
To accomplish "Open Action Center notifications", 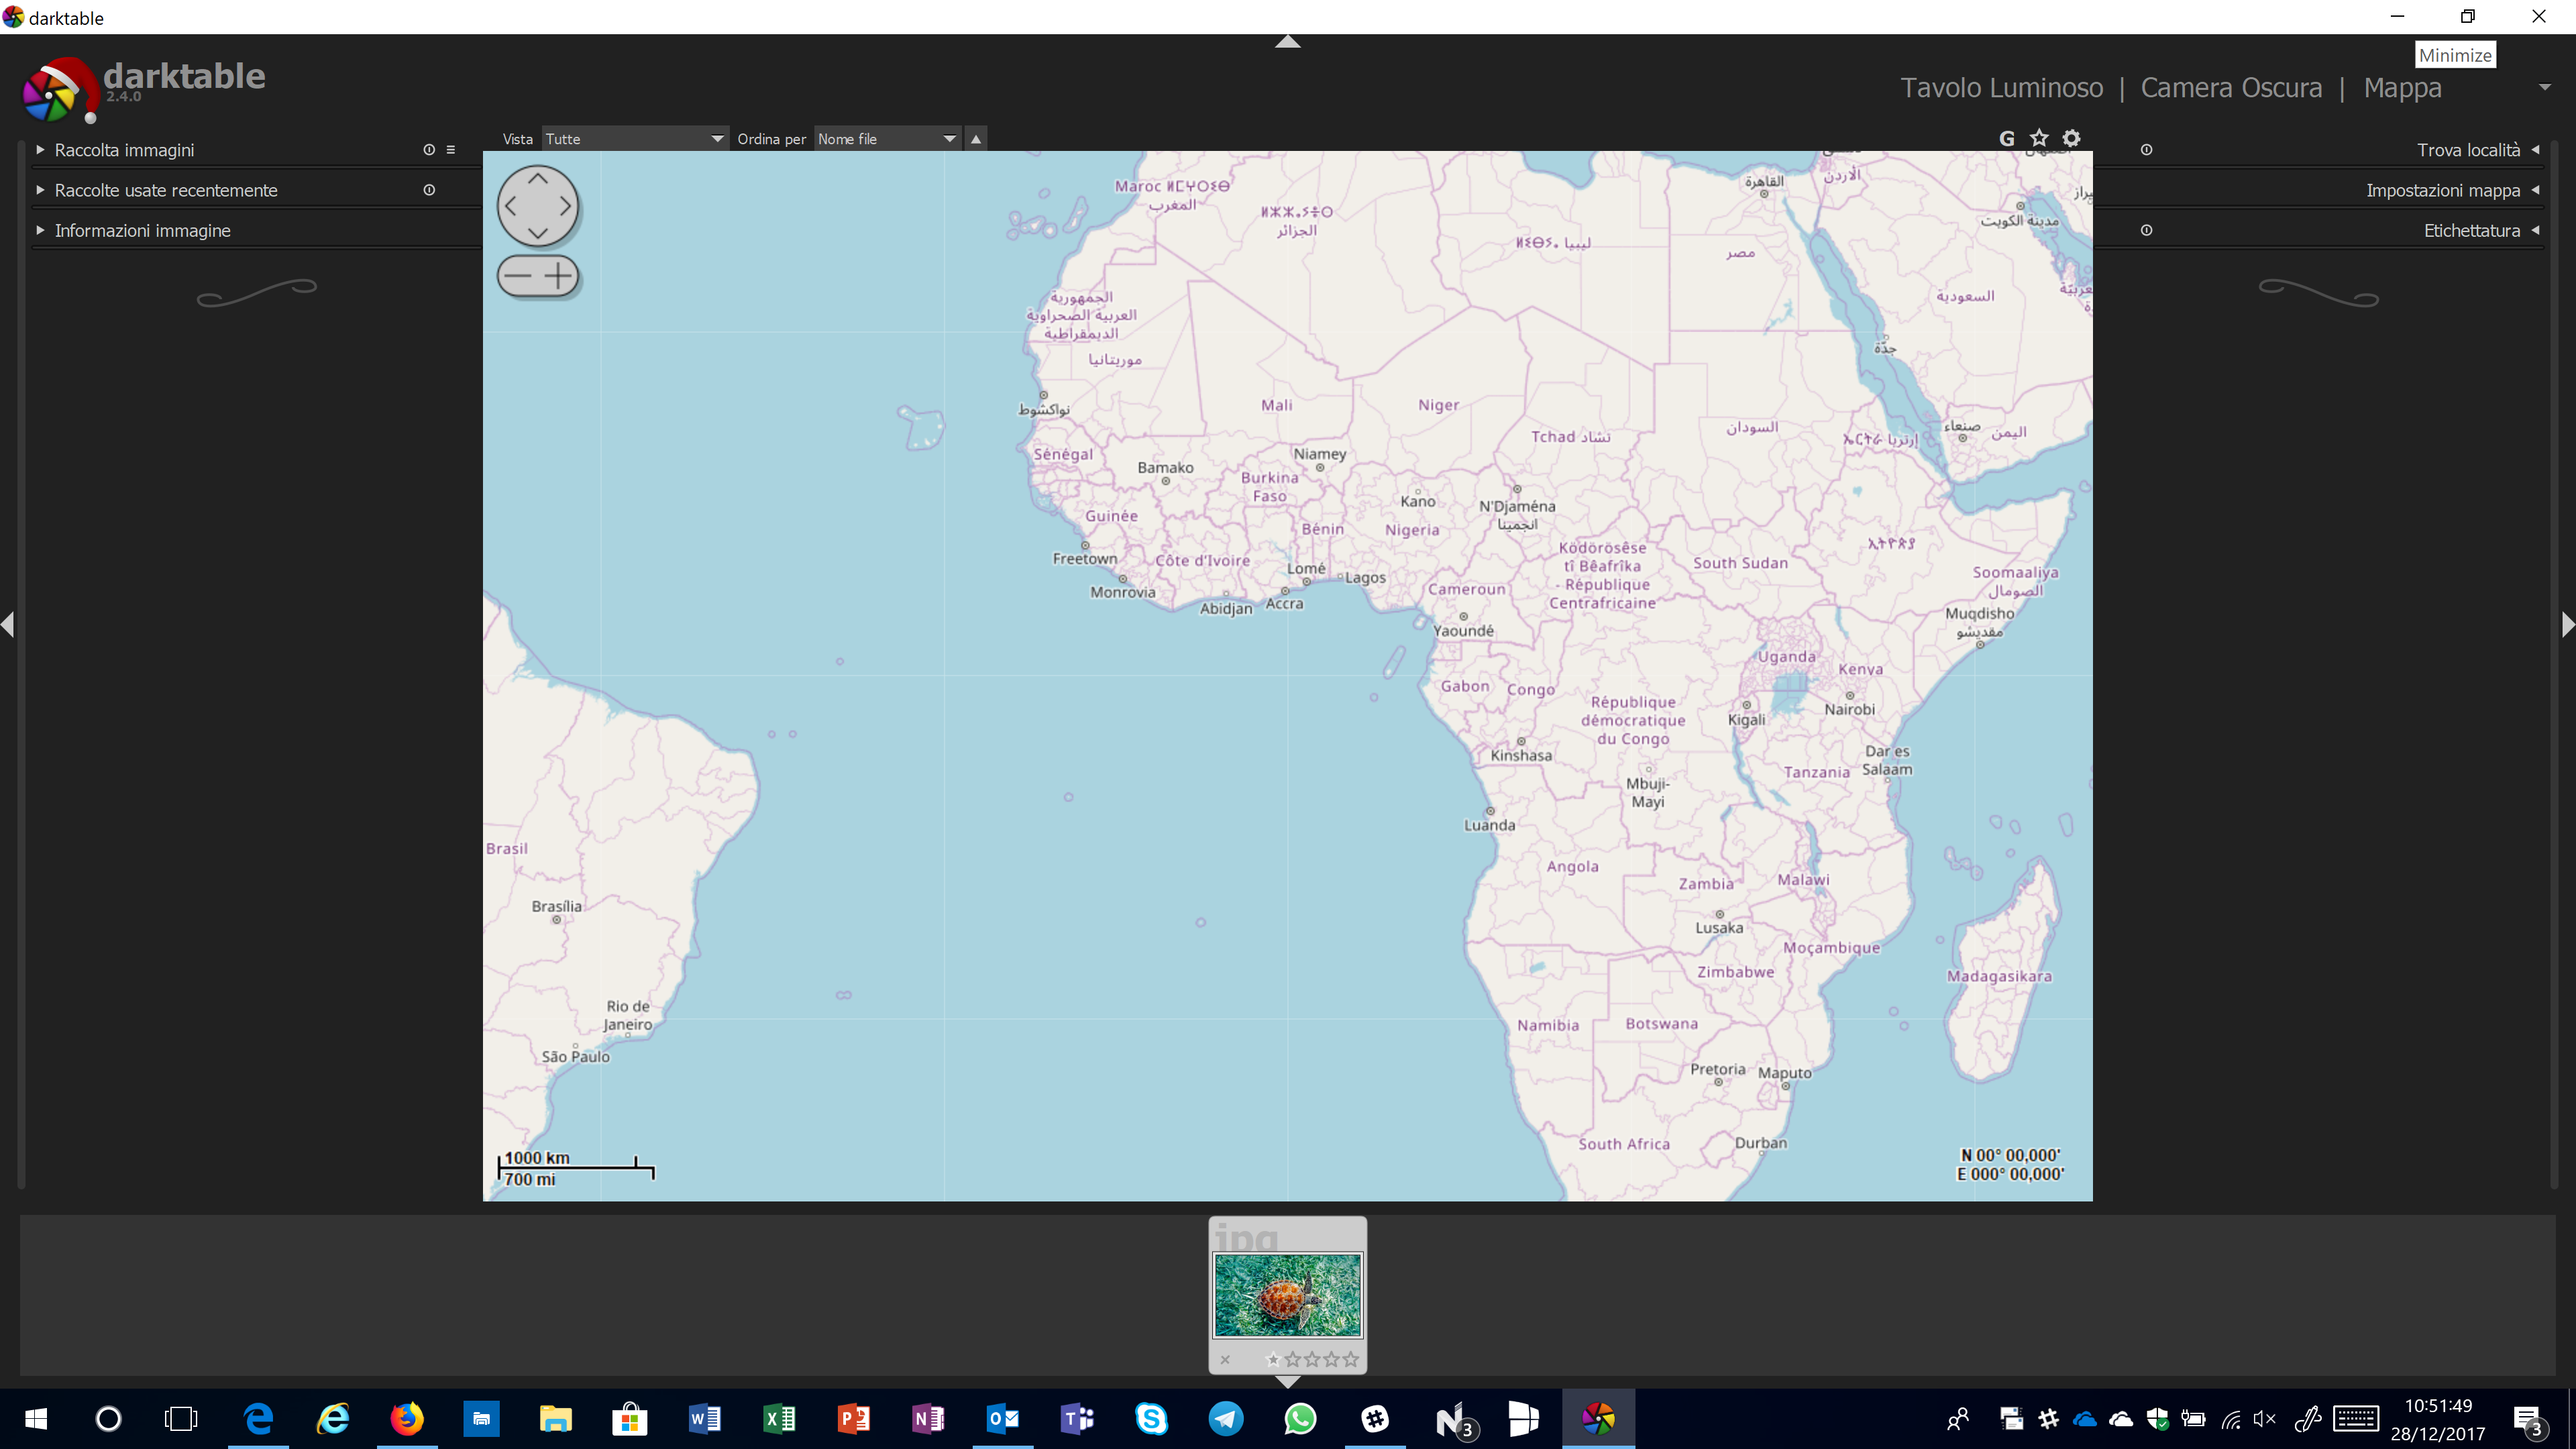I will 2529,1419.
